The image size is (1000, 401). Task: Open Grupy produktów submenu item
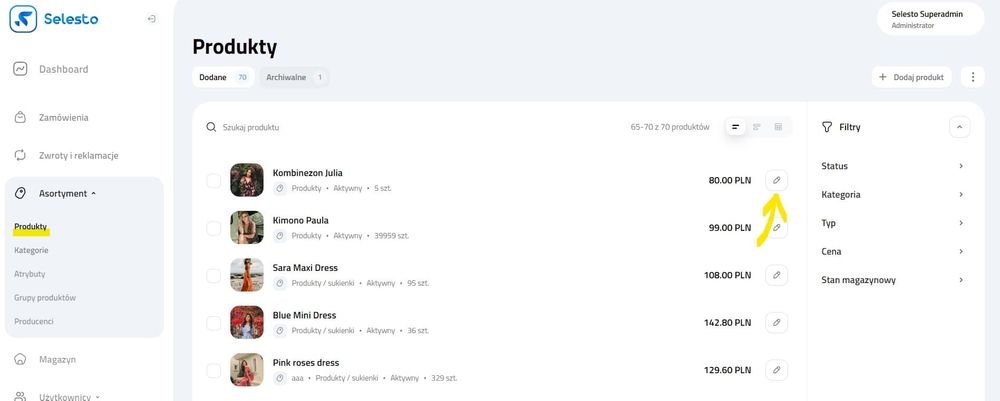pyautogui.click(x=45, y=298)
